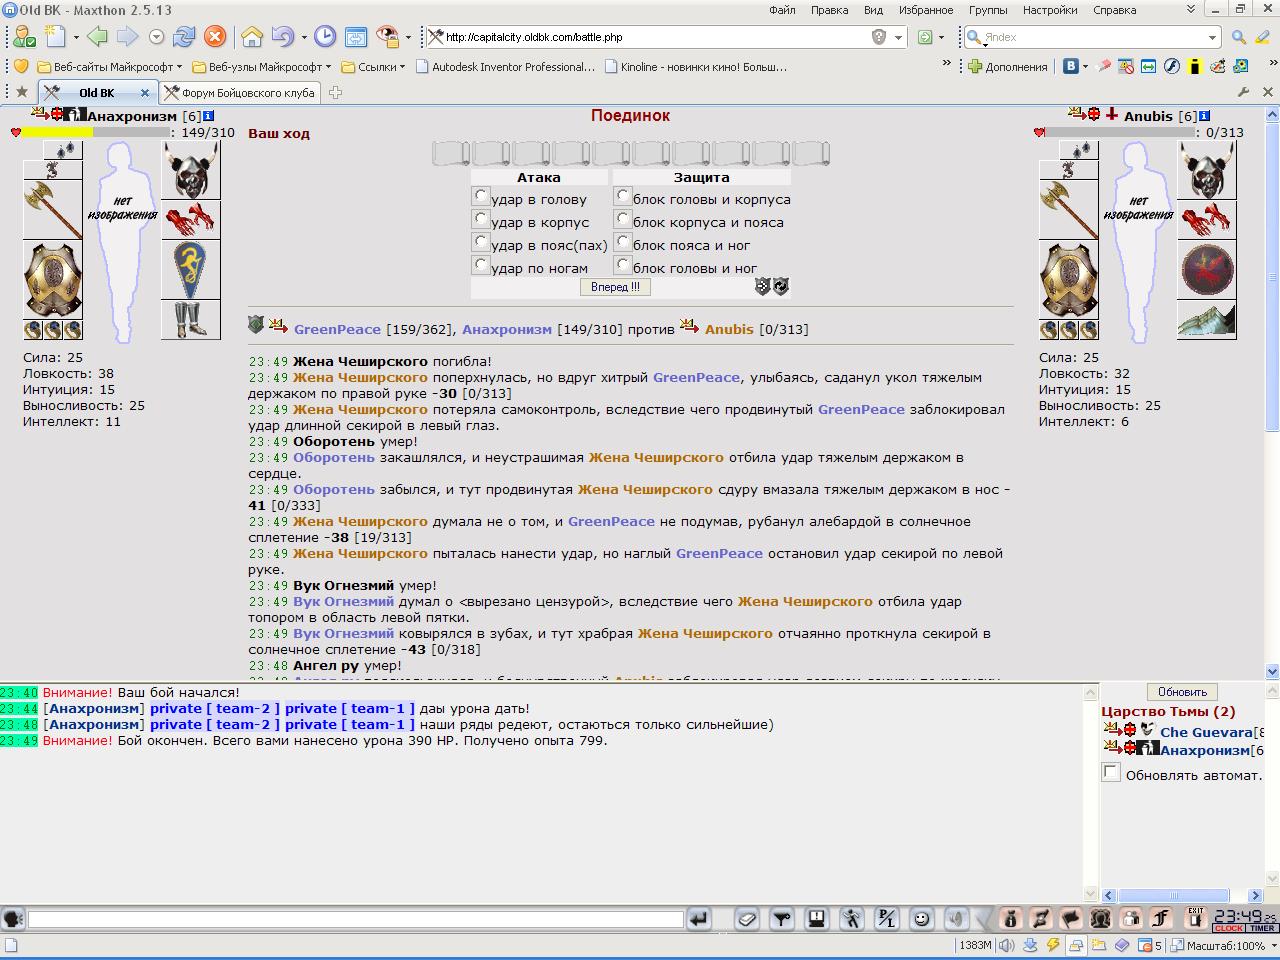Select the 'Old BK' tab
This screenshot has width=1280, height=960.
point(97,92)
